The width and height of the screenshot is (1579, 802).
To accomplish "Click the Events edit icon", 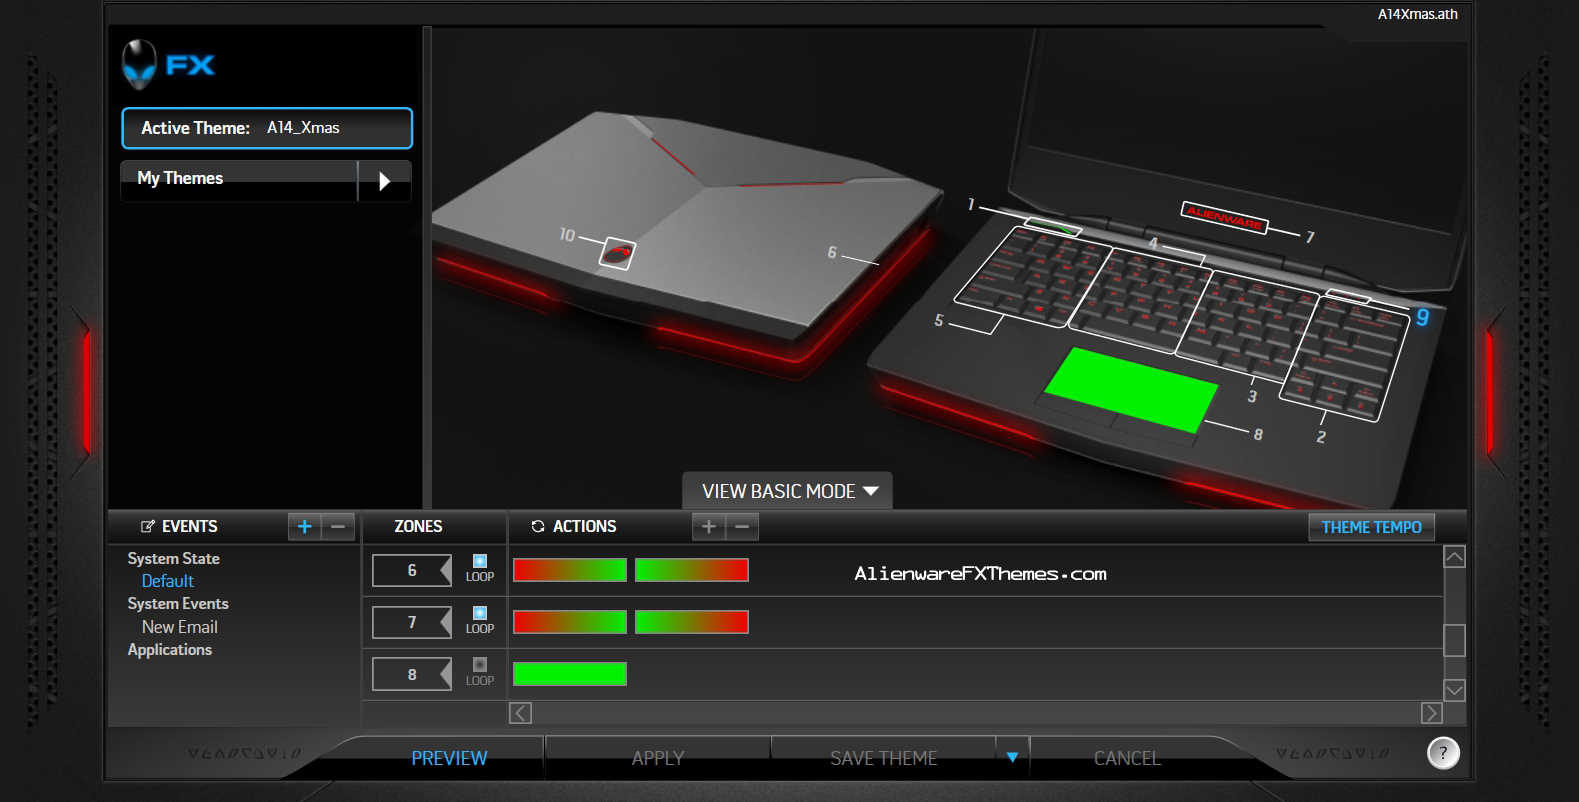I will pos(148,526).
